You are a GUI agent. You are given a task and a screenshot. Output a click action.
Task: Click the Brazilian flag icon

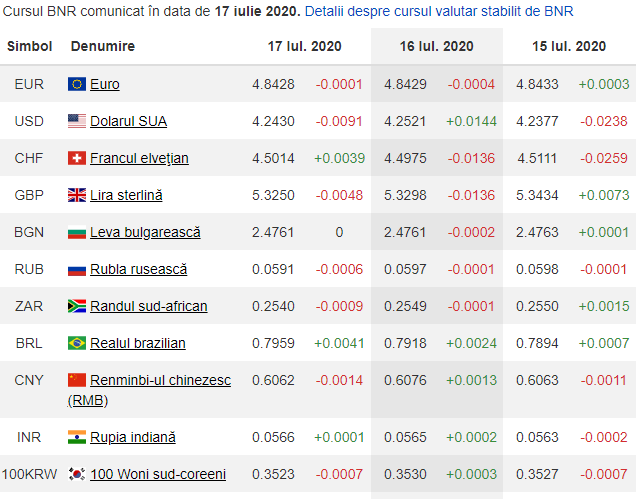click(76, 343)
